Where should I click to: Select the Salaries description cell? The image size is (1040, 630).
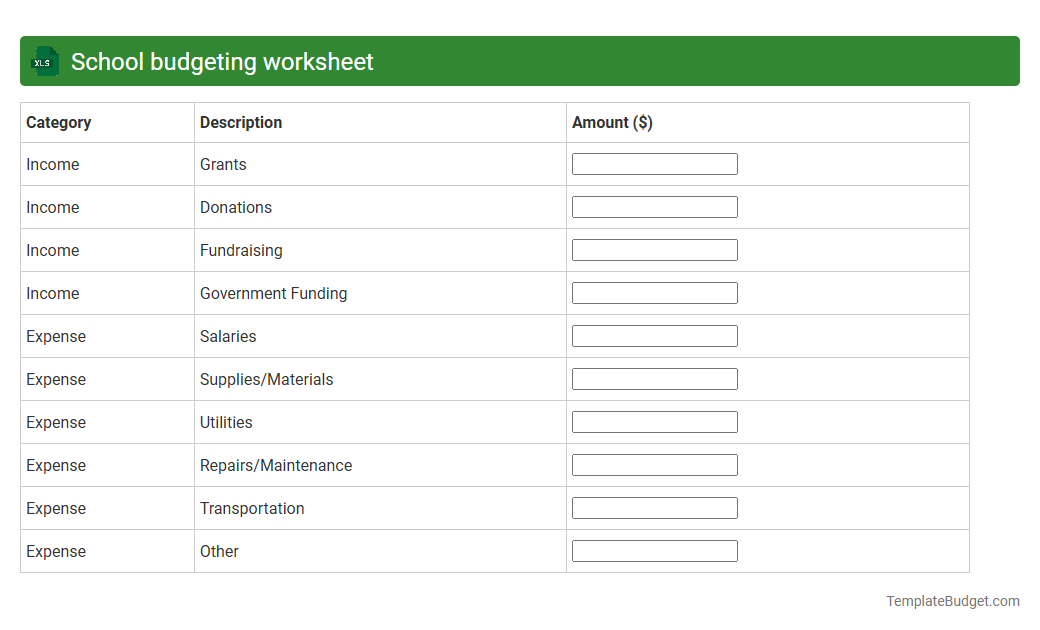tap(228, 336)
